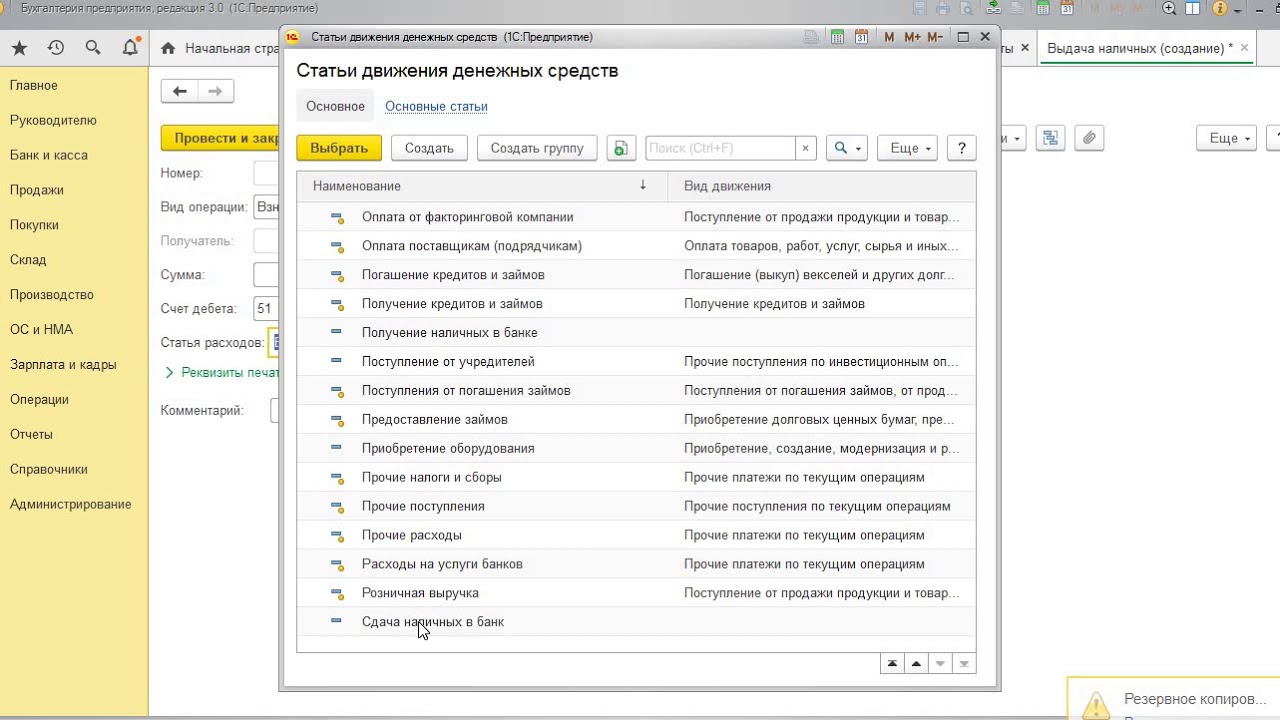Open the search magnifier dropdown in dialog
This screenshot has width=1280, height=720.
tap(848, 148)
